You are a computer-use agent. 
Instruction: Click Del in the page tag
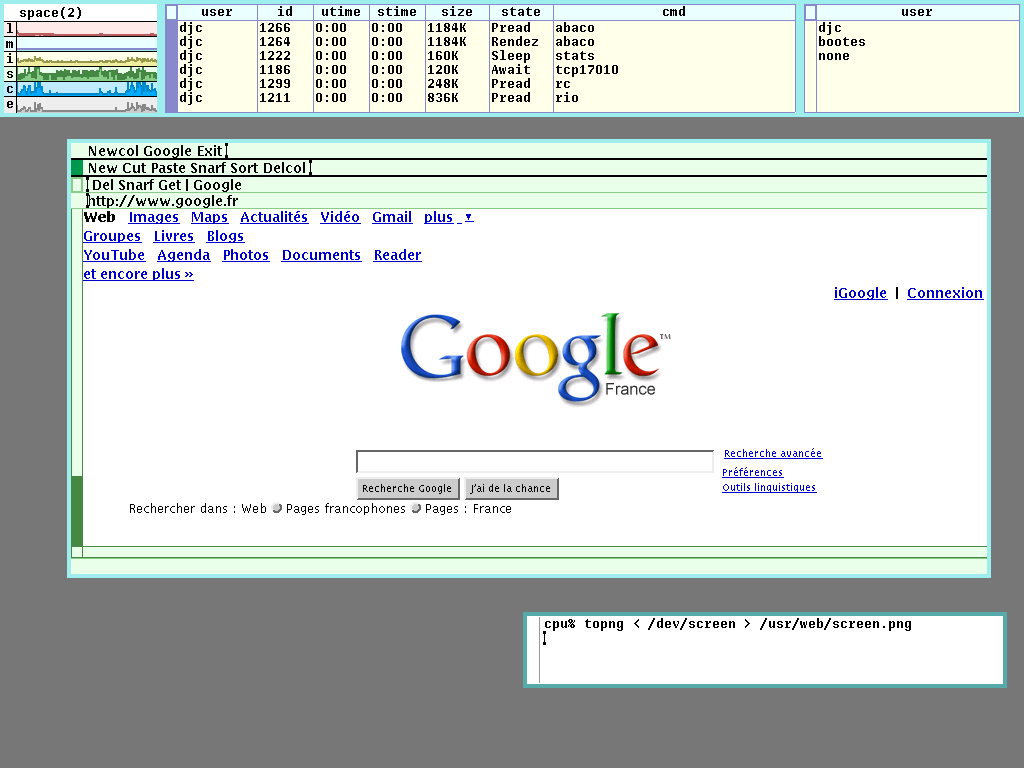pos(103,185)
